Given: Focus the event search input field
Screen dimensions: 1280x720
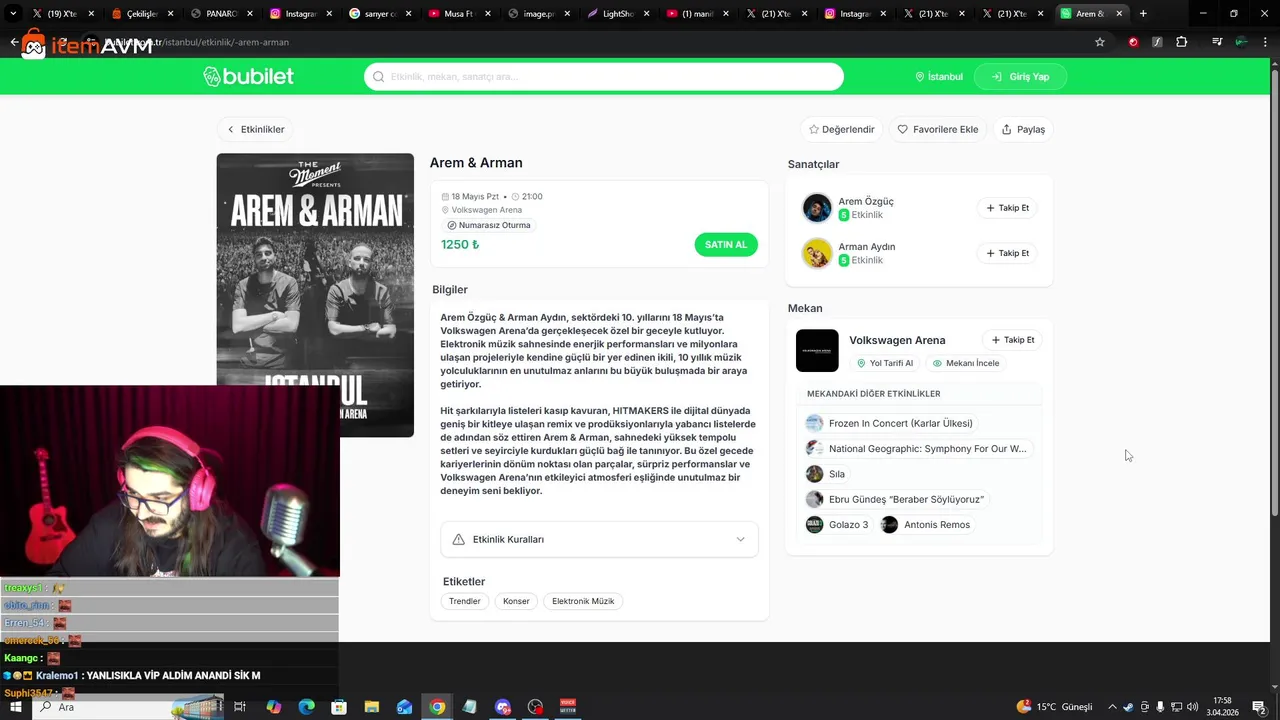Looking at the screenshot, I should coord(604,77).
